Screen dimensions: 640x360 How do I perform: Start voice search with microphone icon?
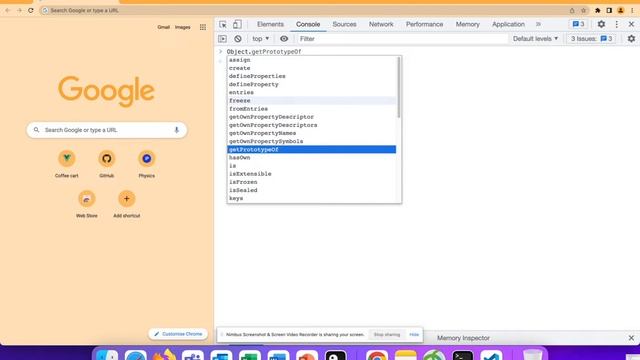pyautogui.click(x=176, y=130)
